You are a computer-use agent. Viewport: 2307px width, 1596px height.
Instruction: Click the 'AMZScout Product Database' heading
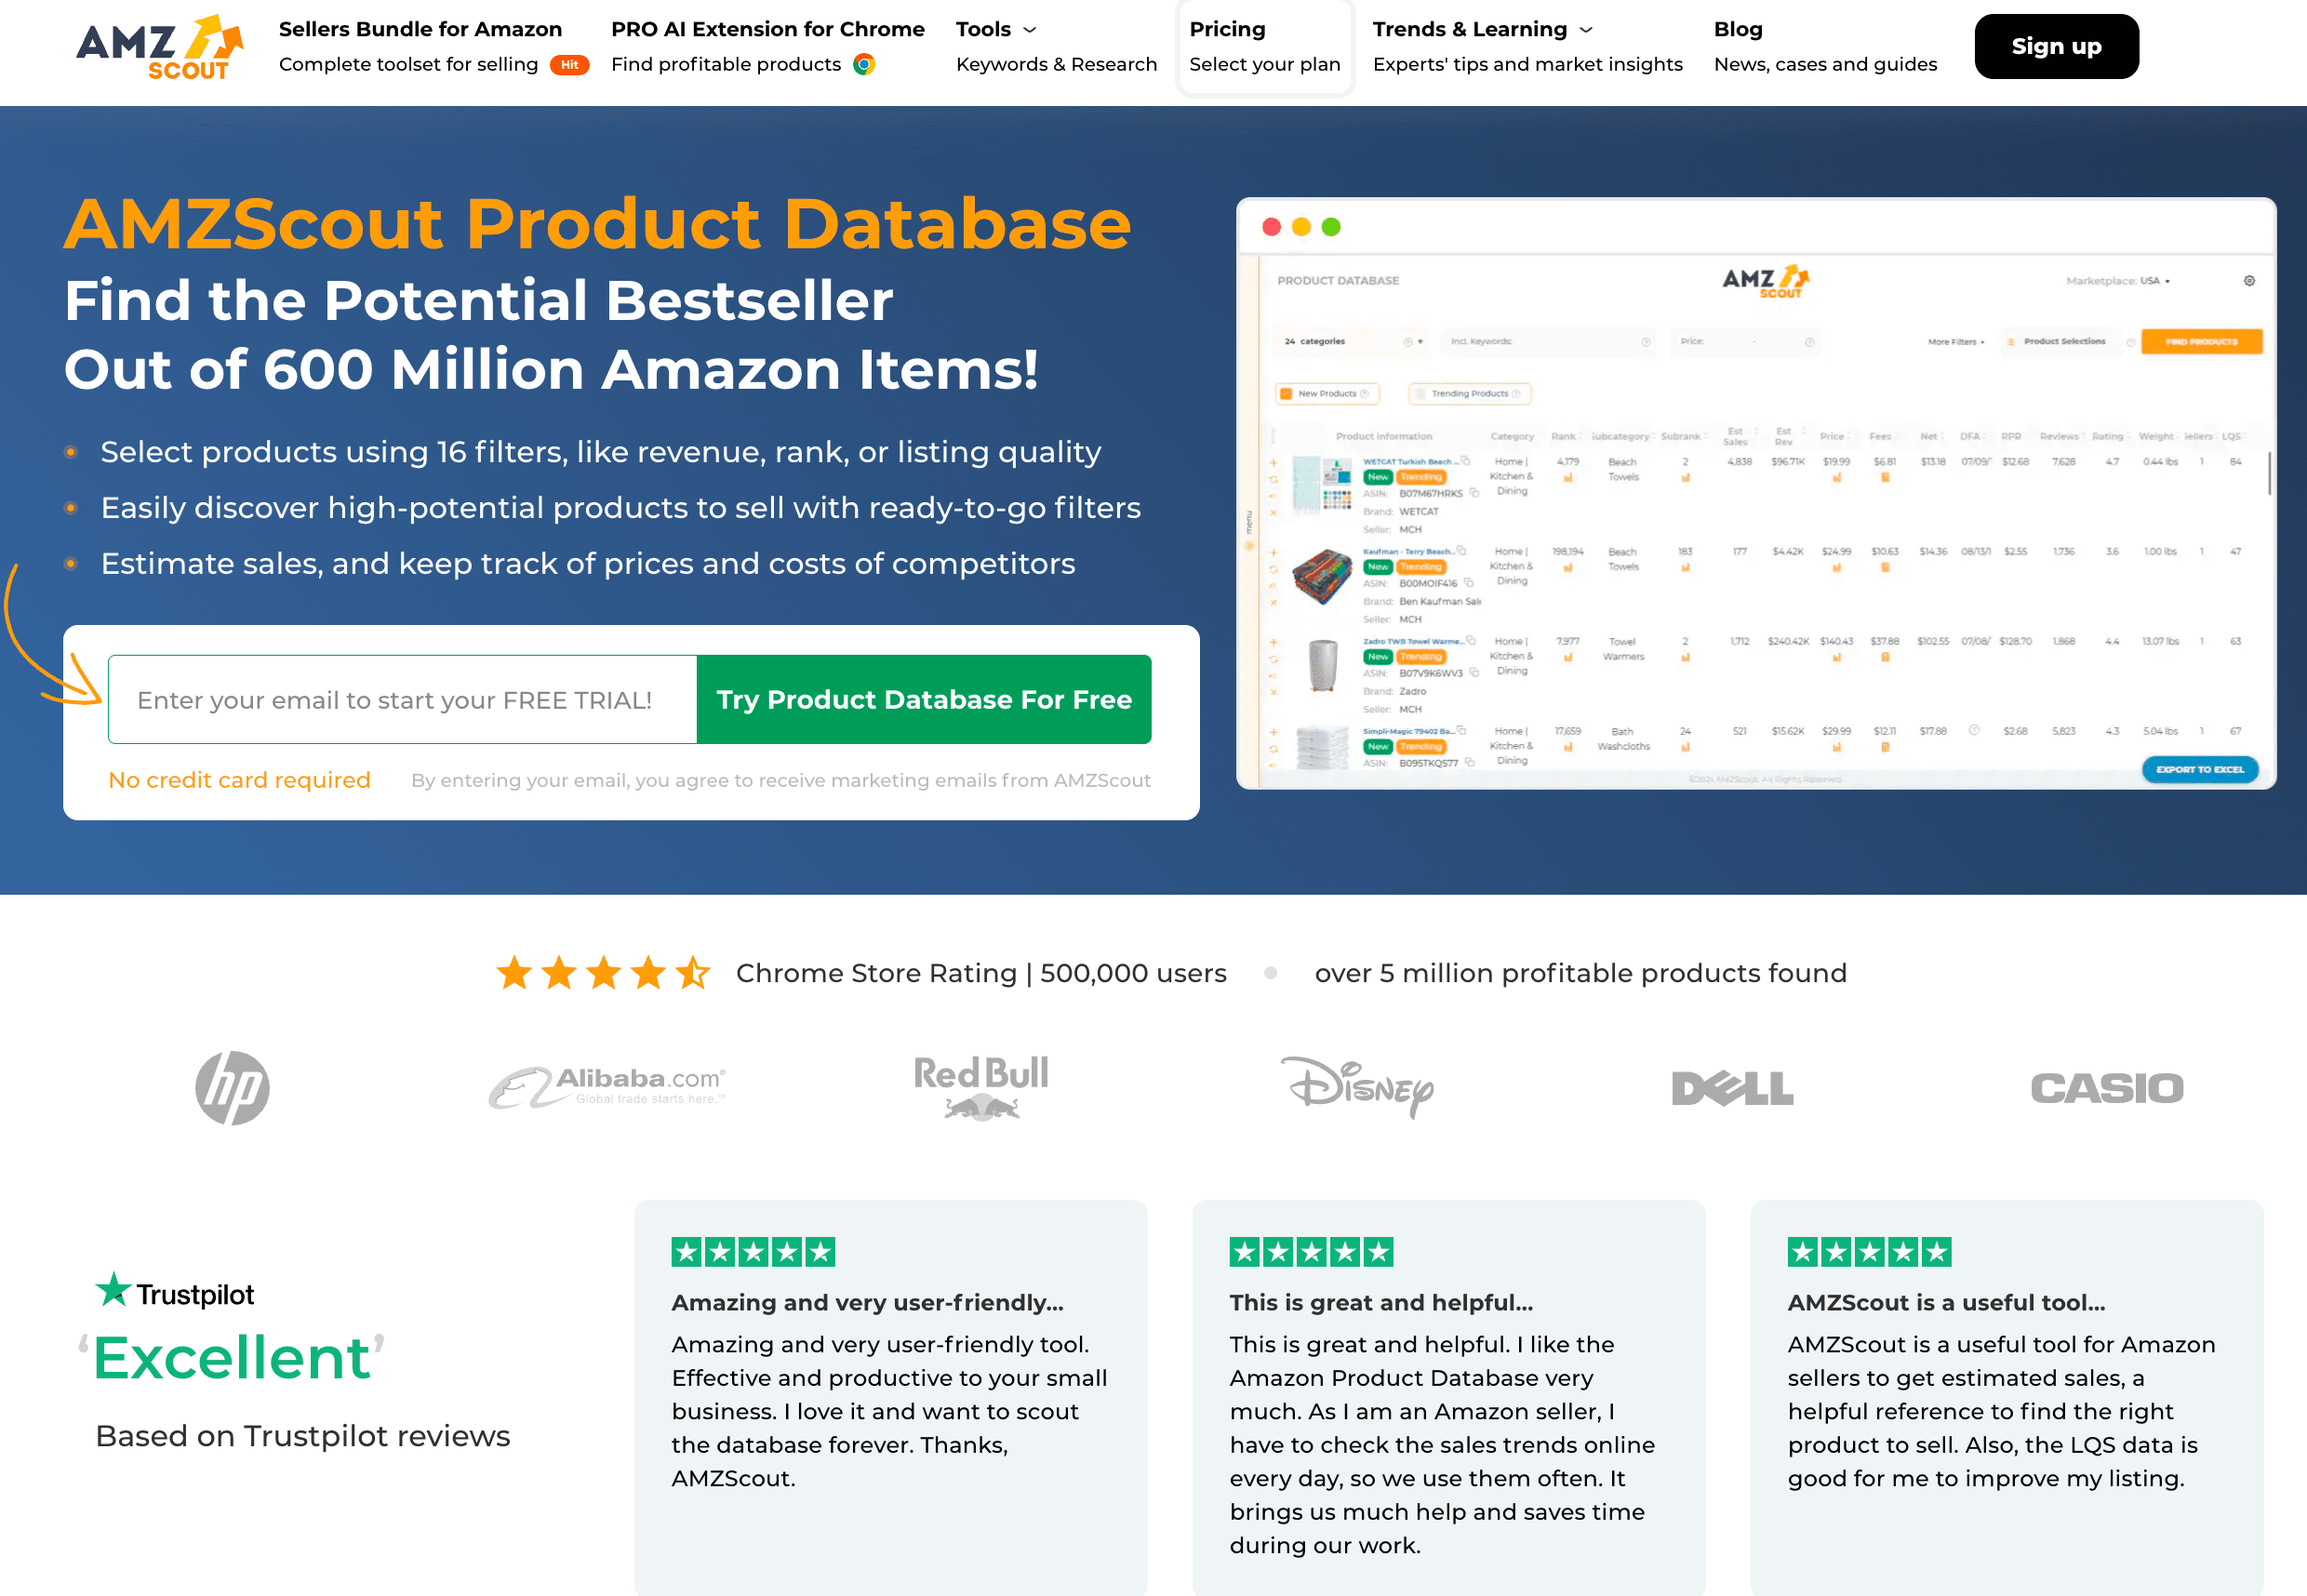597,223
